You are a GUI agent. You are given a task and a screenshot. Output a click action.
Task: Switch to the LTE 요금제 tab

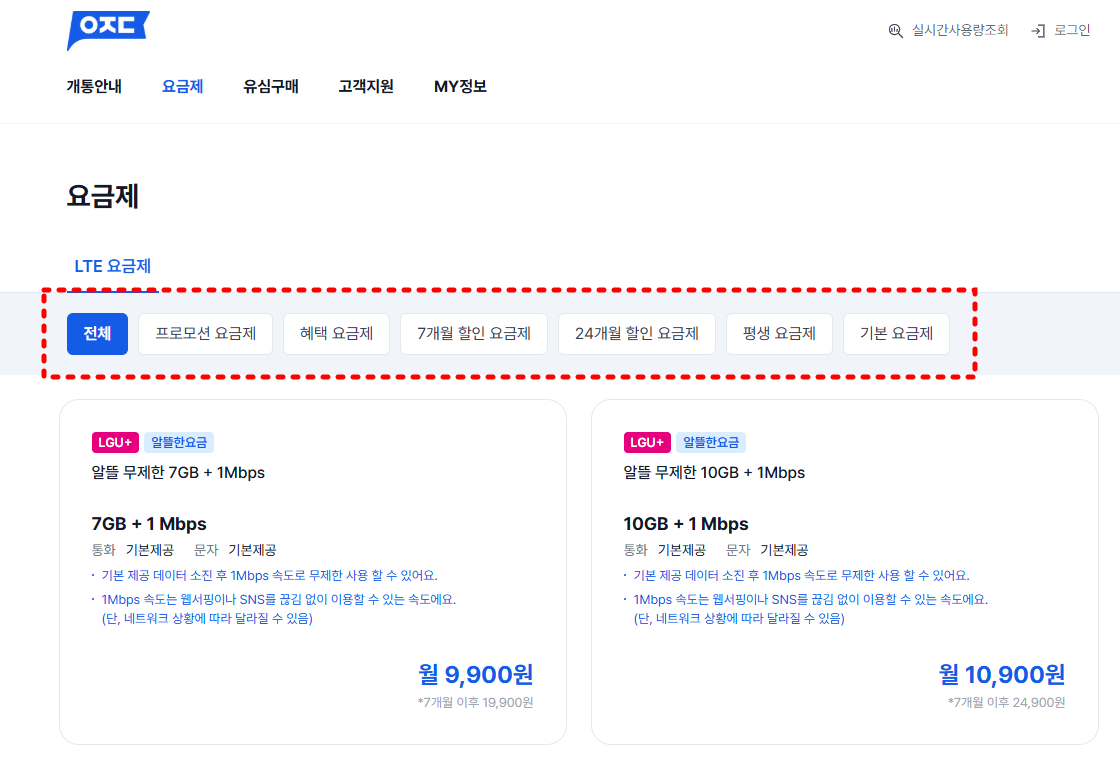pos(112,267)
